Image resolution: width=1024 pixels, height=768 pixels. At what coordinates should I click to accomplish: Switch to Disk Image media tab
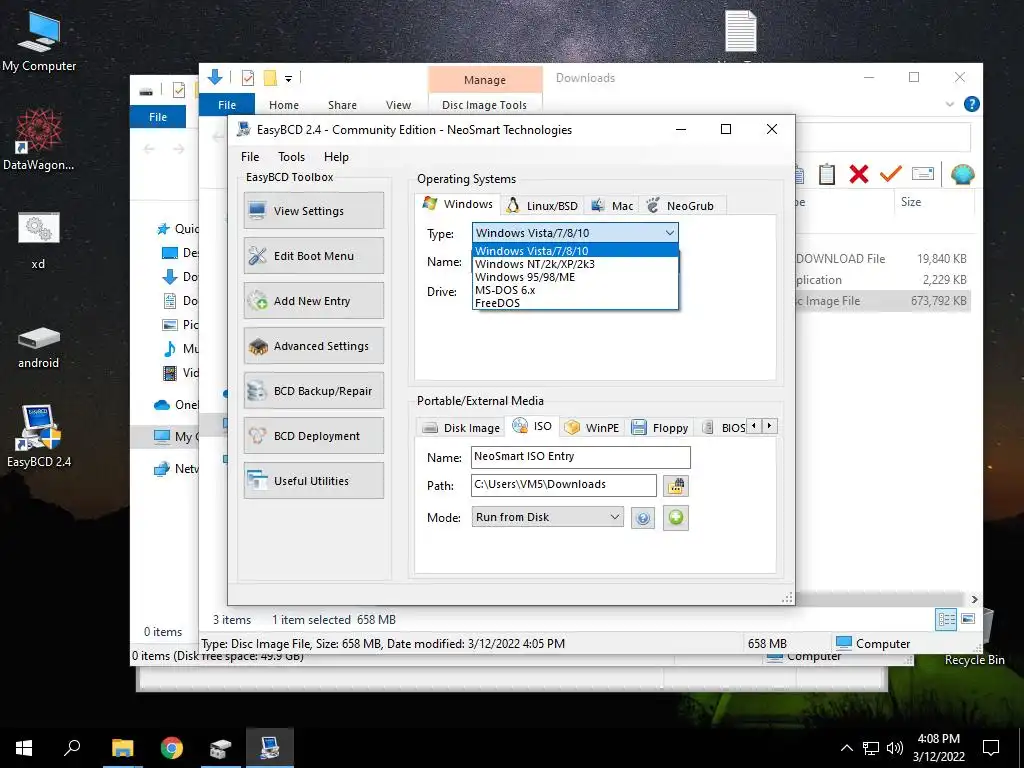click(x=461, y=428)
